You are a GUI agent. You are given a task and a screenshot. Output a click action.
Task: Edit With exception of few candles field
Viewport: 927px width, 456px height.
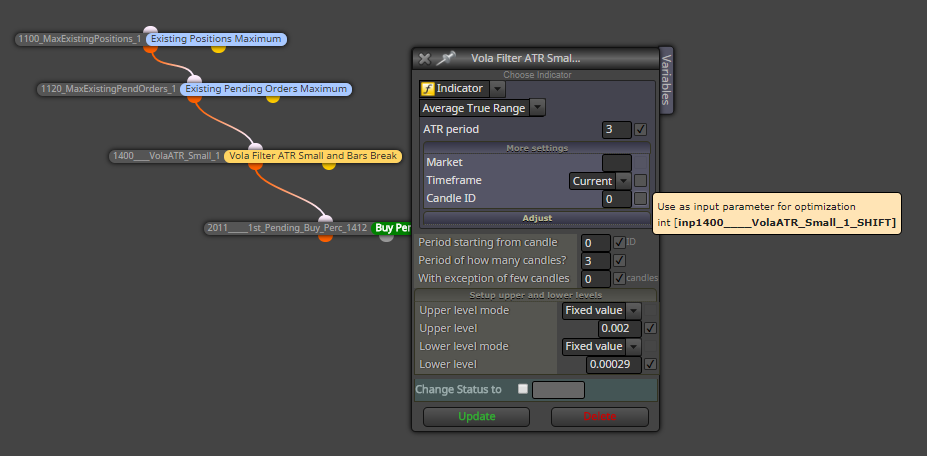point(596,279)
